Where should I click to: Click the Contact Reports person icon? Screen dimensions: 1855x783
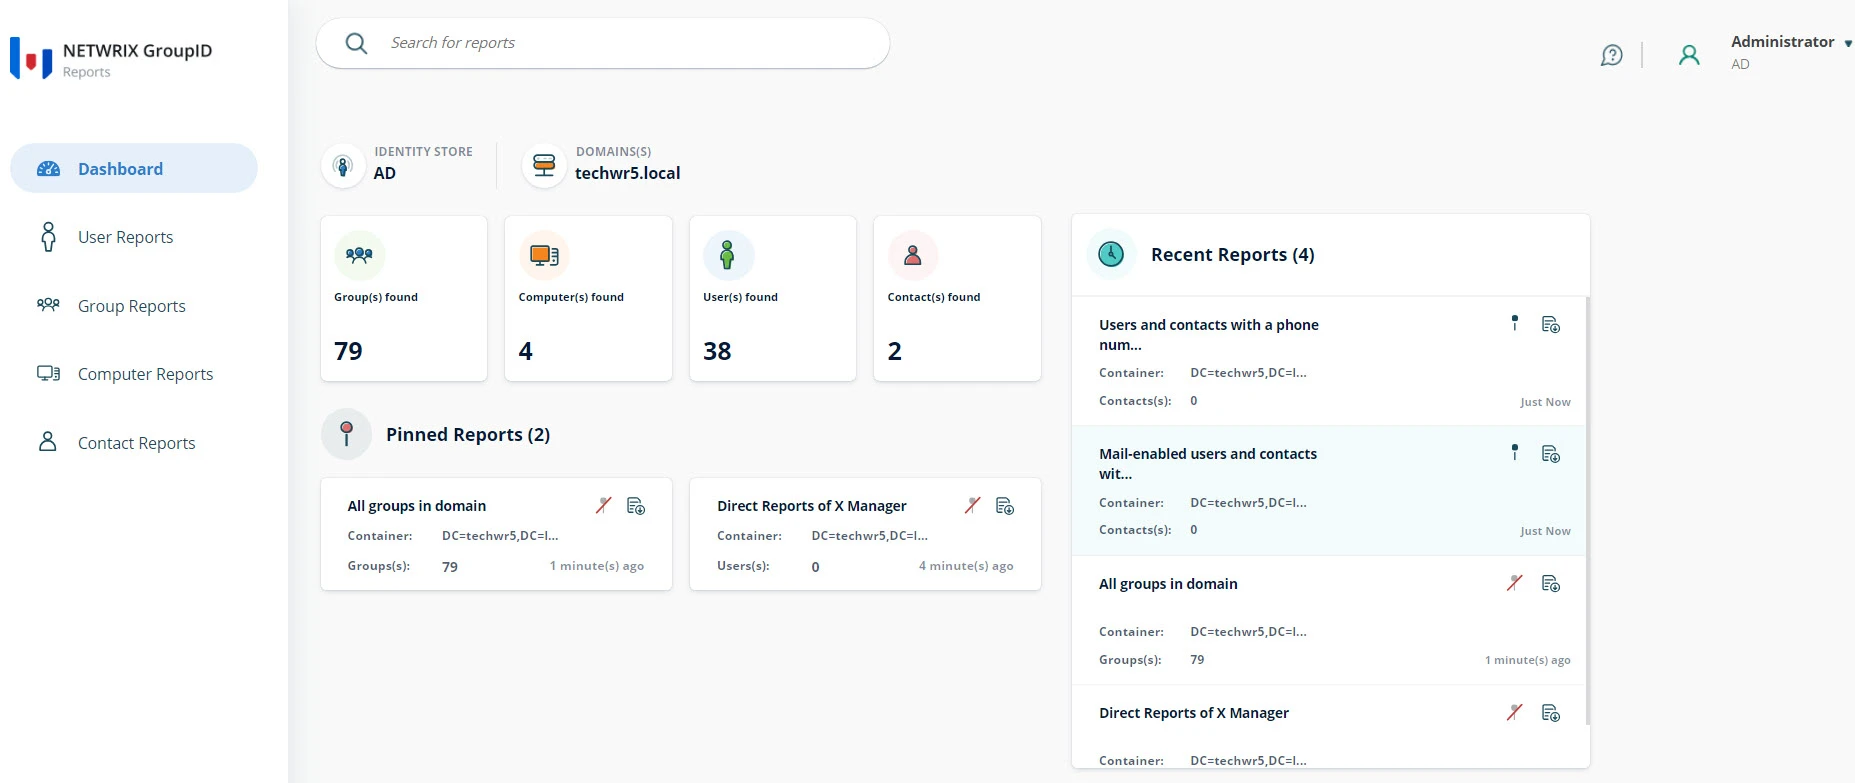tap(47, 441)
